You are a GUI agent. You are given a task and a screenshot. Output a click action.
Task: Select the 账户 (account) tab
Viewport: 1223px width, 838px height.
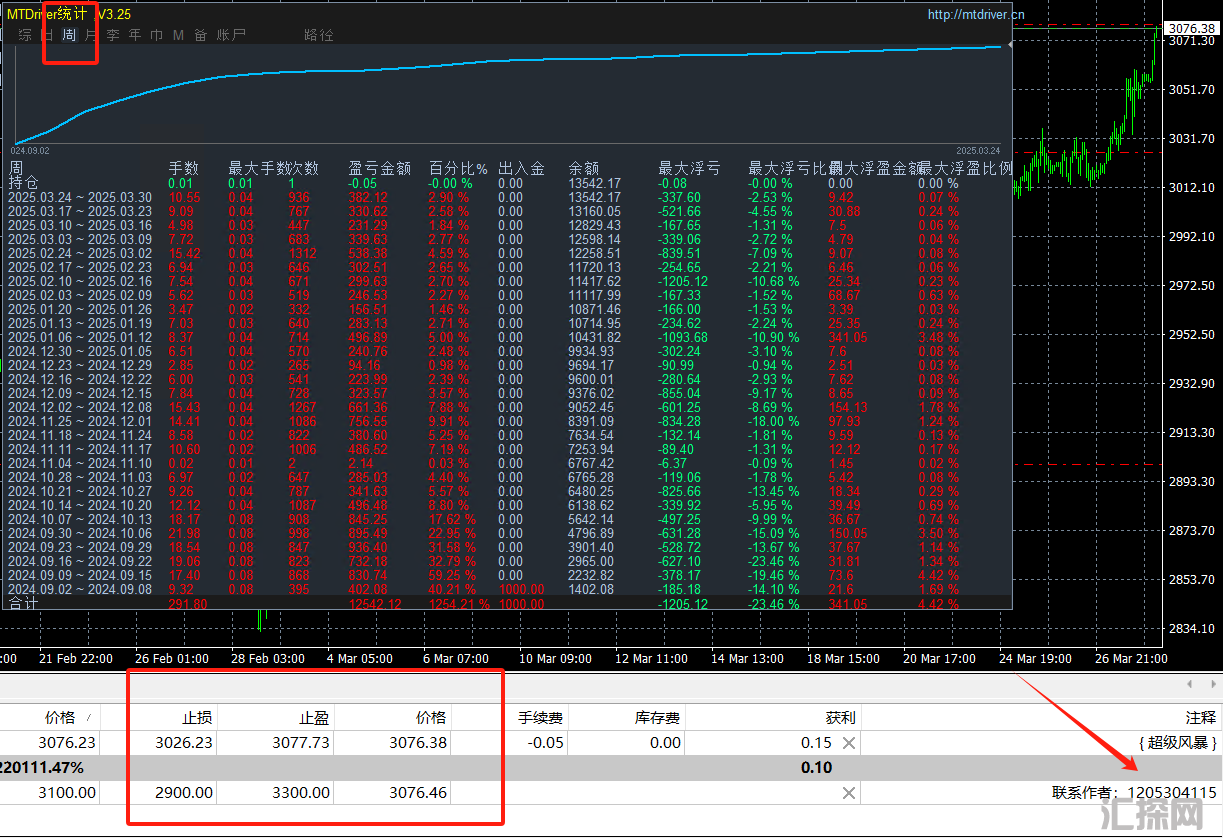tap(231, 35)
